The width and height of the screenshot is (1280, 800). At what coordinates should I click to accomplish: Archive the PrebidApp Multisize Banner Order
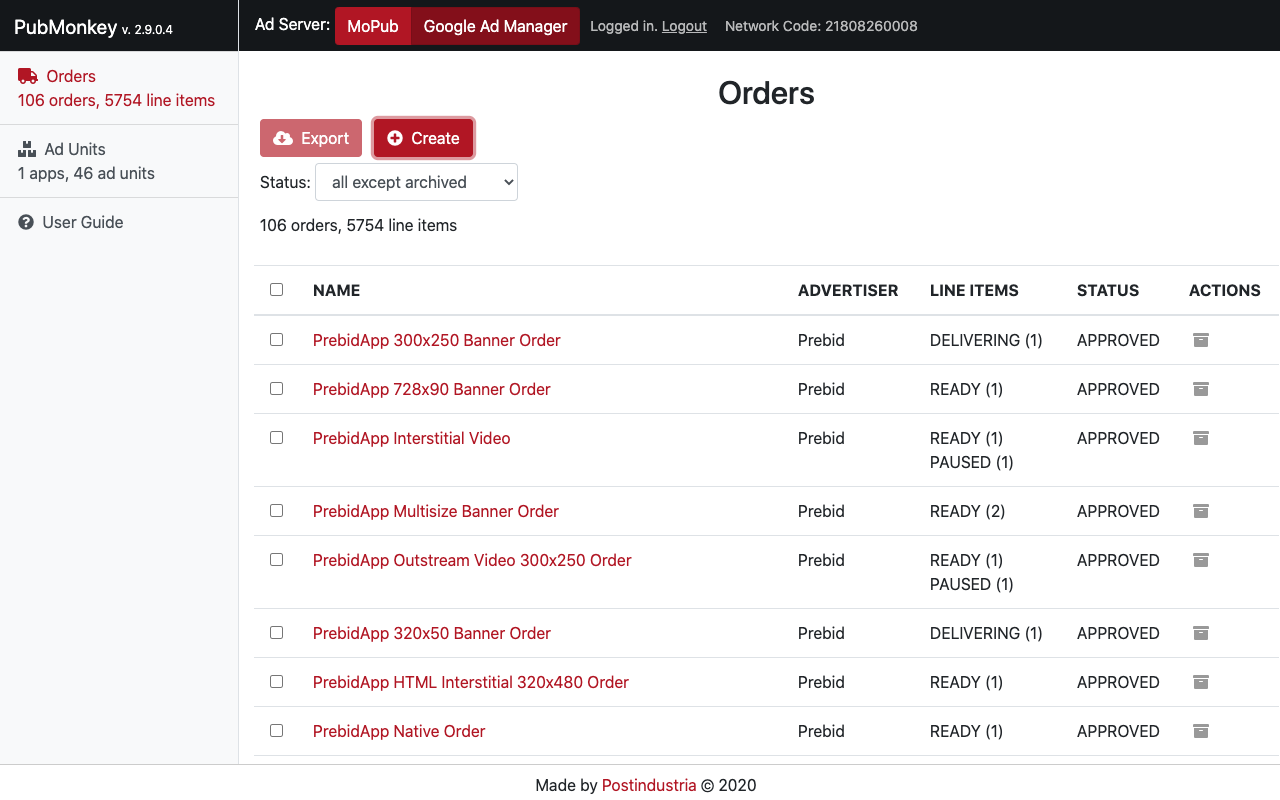pos(1201,511)
